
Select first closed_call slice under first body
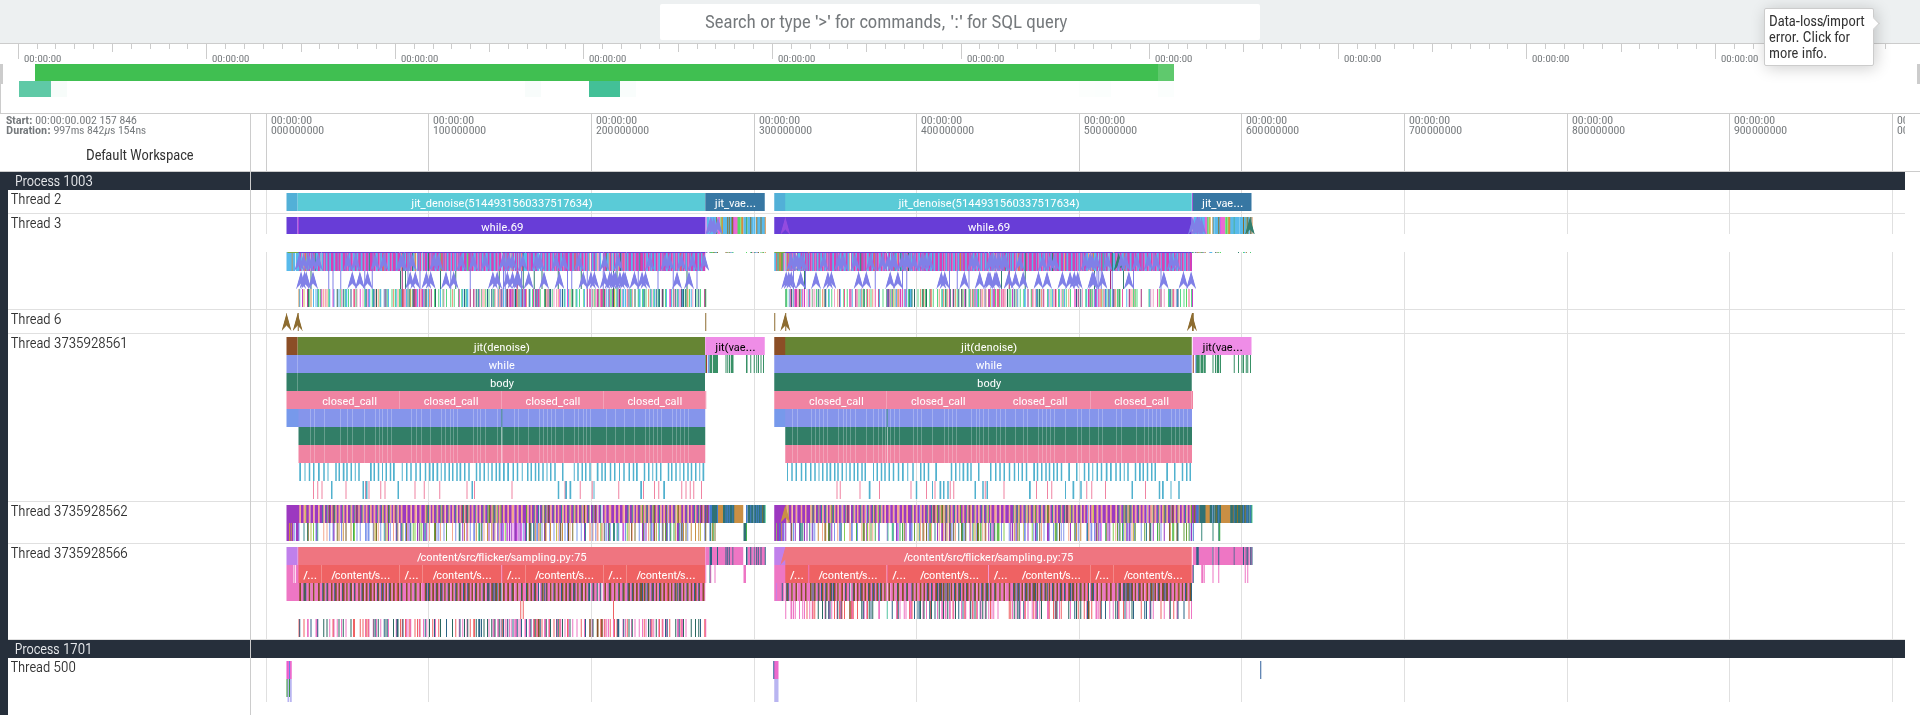pos(343,401)
